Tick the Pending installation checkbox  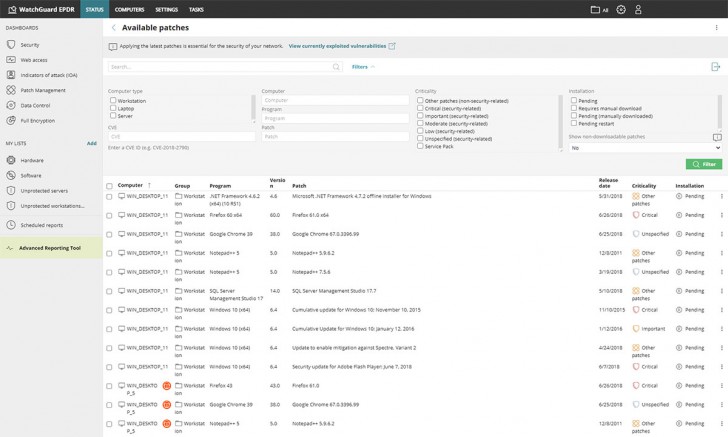tap(573, 100)
